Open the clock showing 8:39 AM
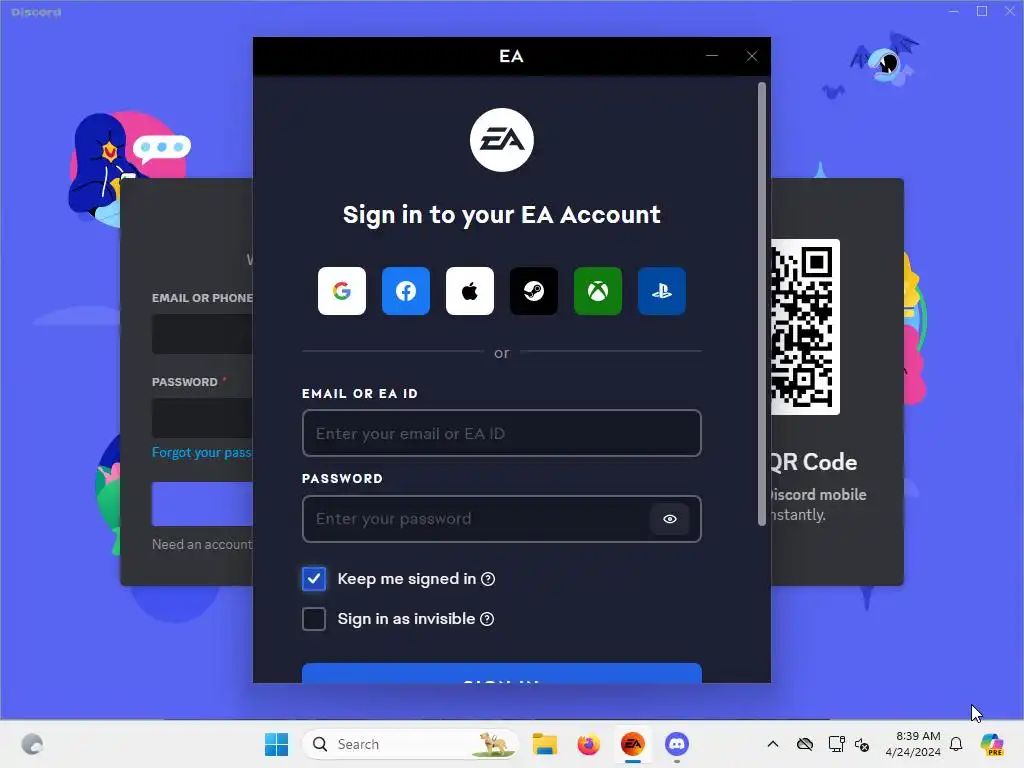Screen dimensions: 1024x768 [913, 744]
